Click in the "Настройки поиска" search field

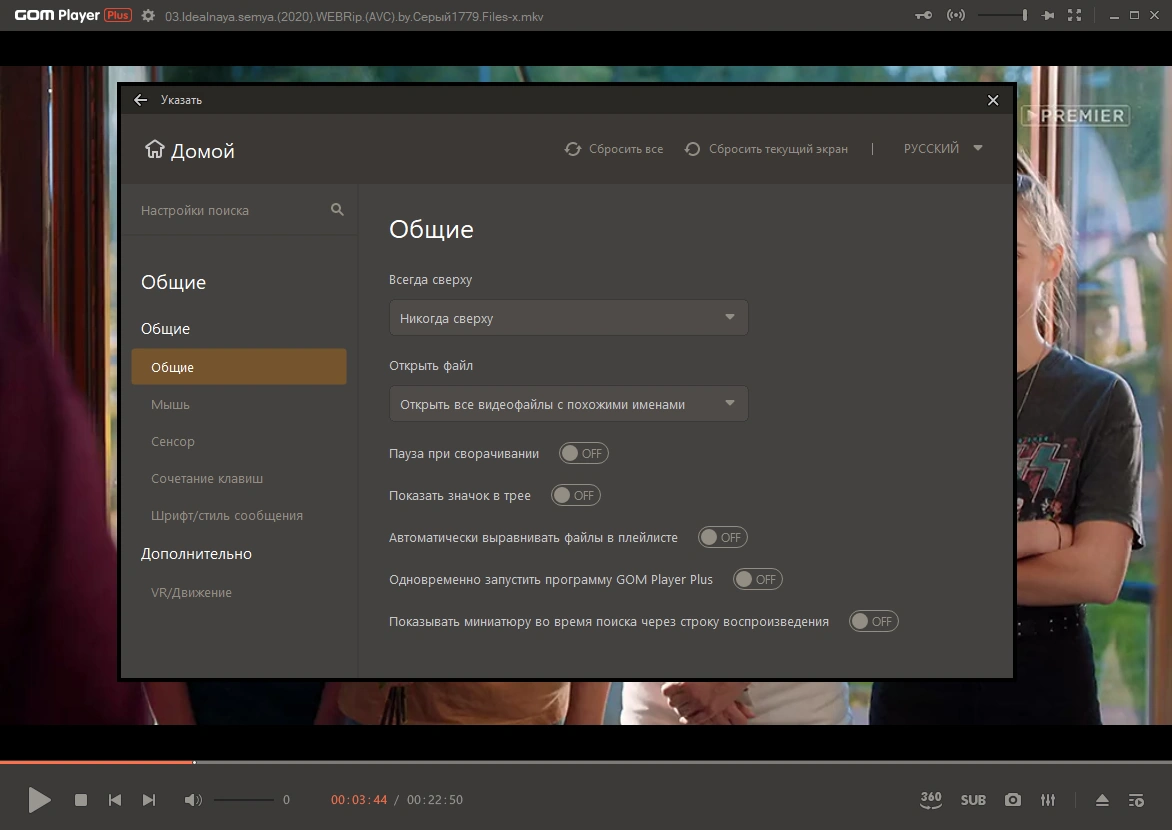tap(239, 210)
